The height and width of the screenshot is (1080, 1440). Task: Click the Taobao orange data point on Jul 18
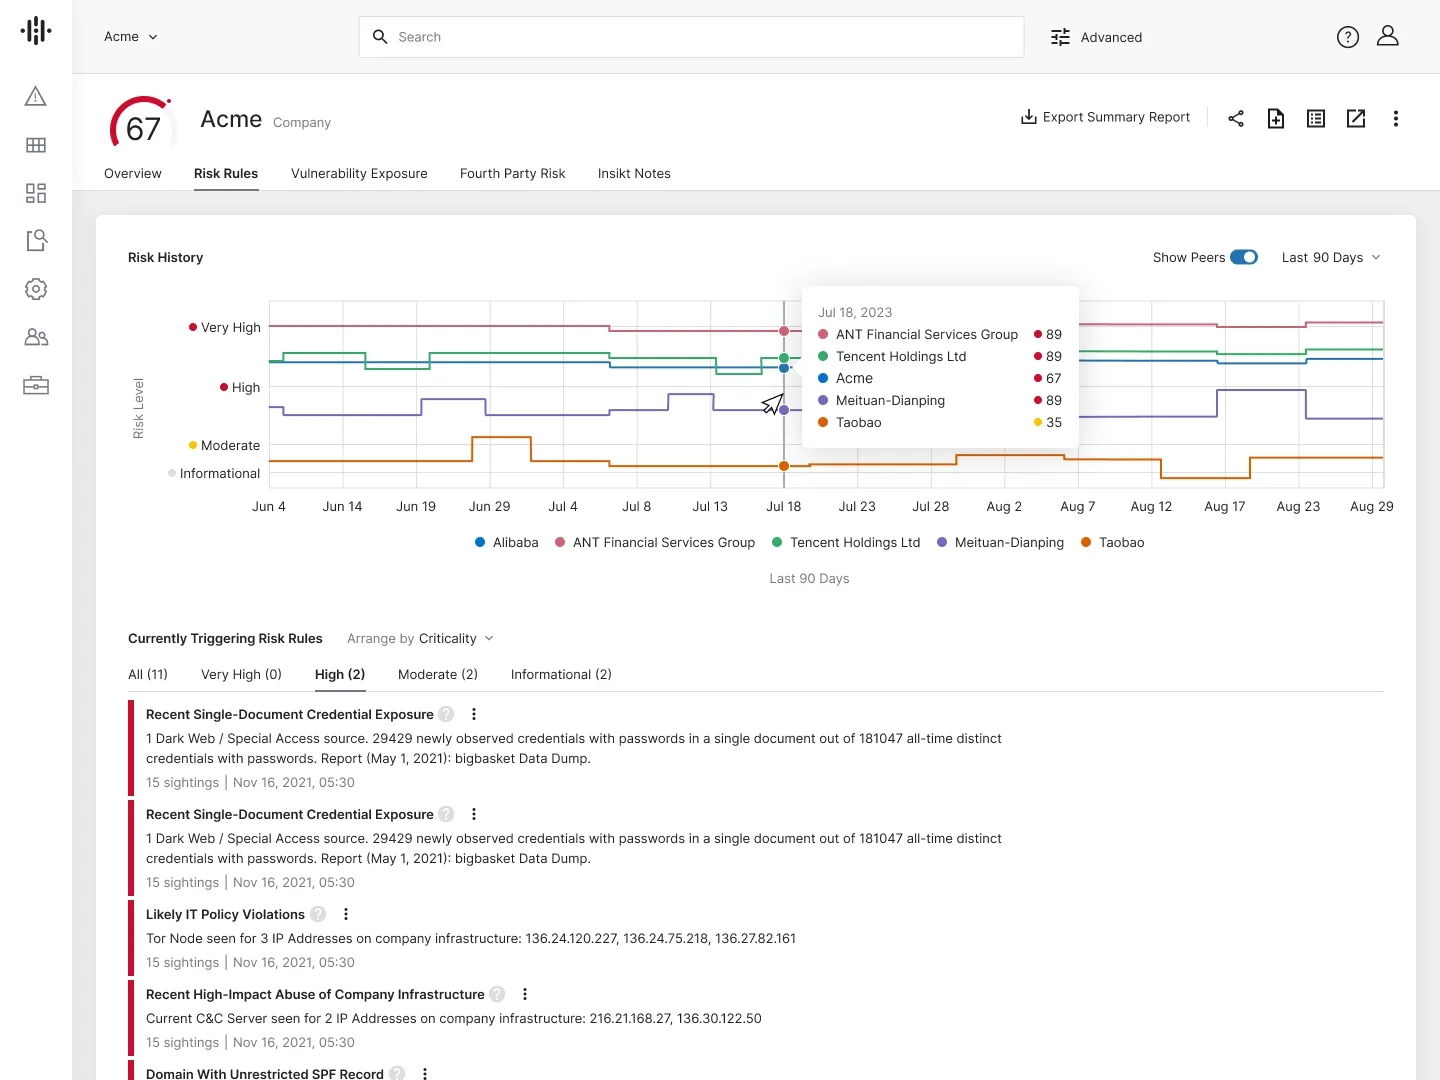coord(784,466)
